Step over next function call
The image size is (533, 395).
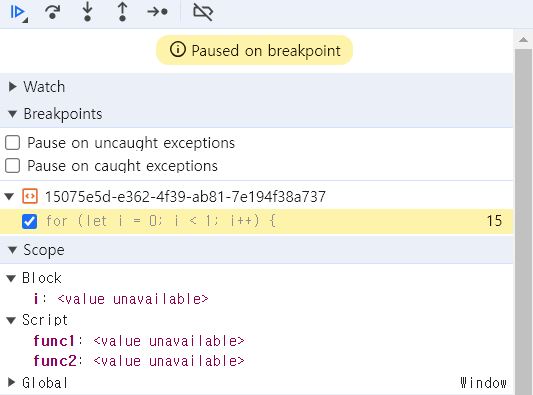(53, 12)
